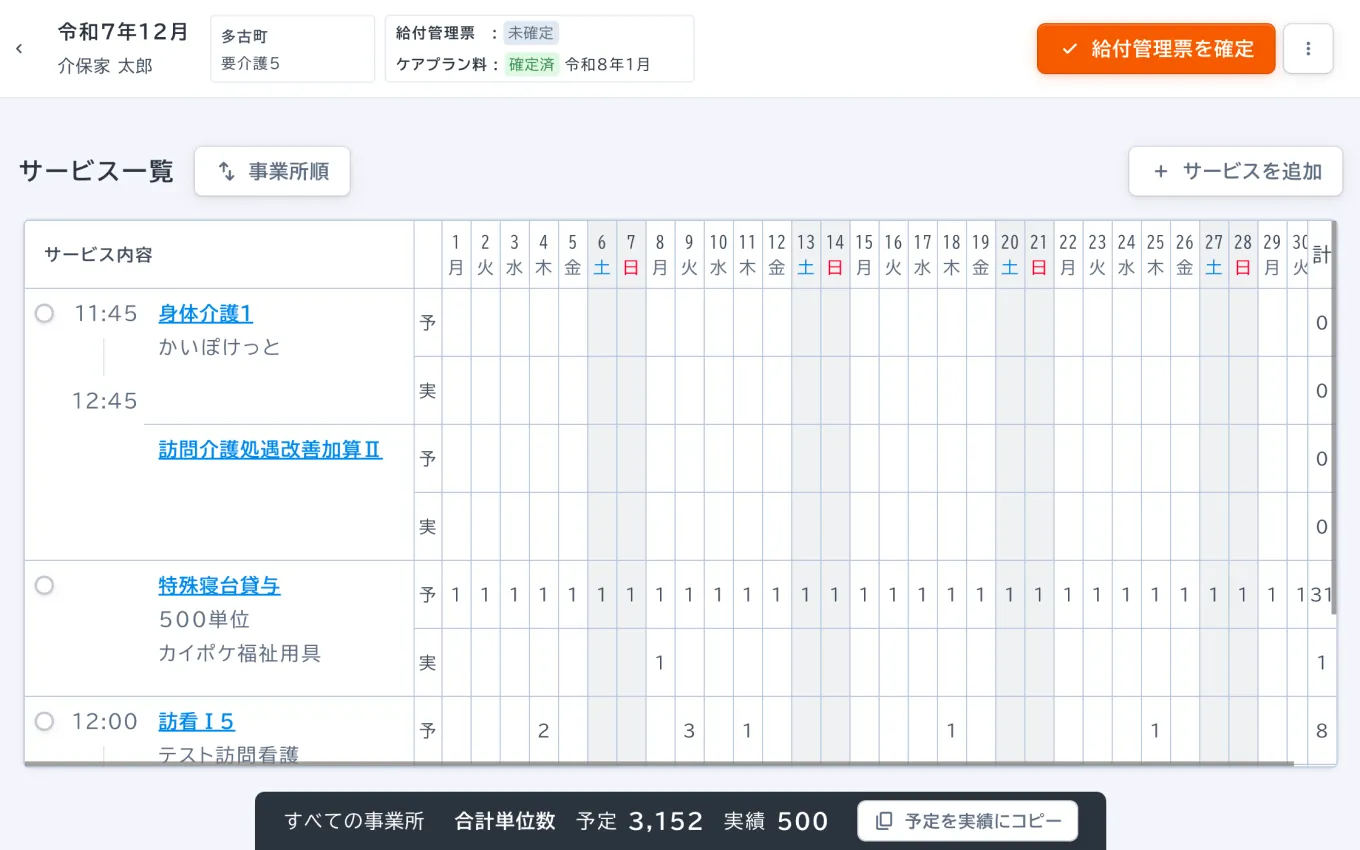Open the 訪問介護処遇改善加算Ⅱ link
The height and width of the screenshot is (850, 1360).
pyautogui.click(x=270, y=451)
